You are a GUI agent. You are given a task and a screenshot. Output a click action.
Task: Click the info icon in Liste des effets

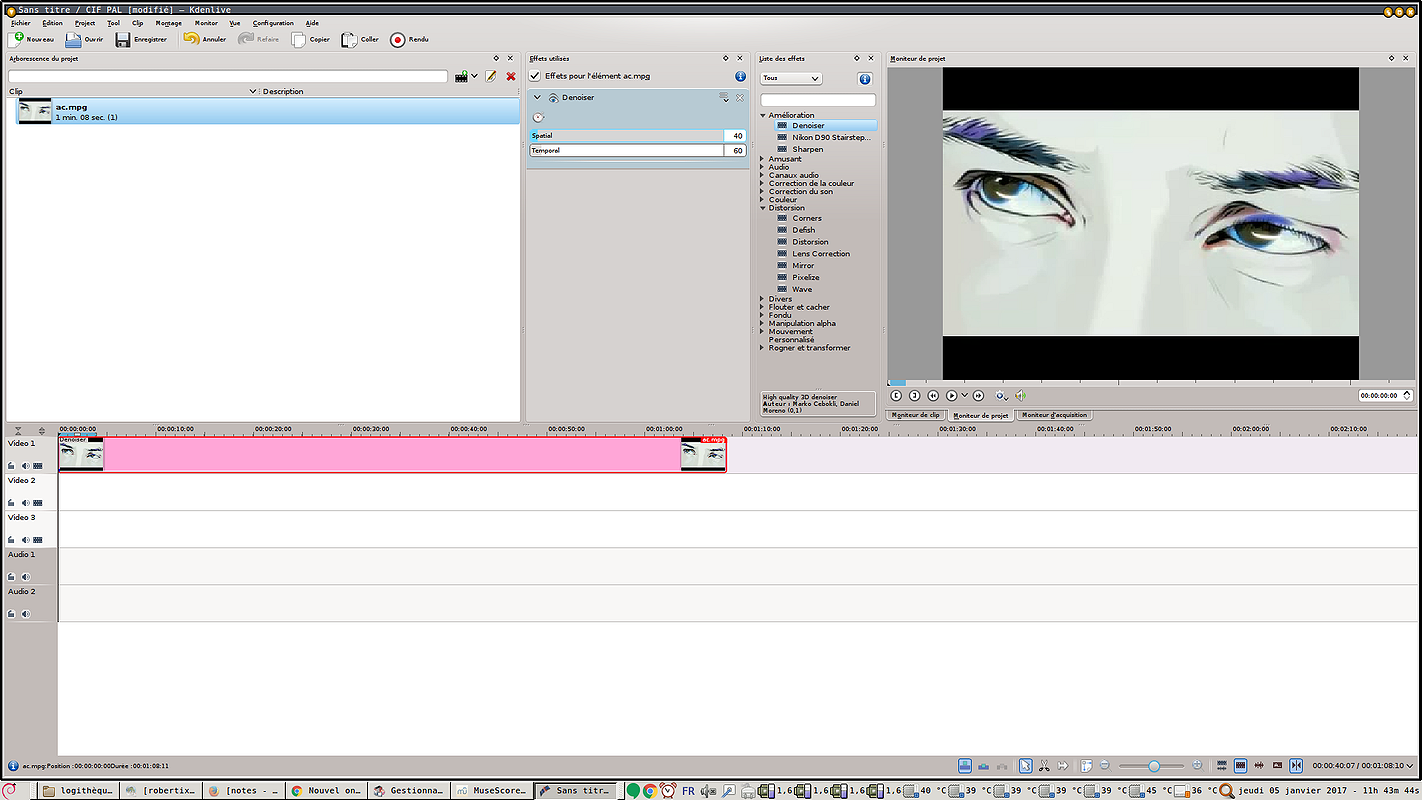[x=865, y=79]
